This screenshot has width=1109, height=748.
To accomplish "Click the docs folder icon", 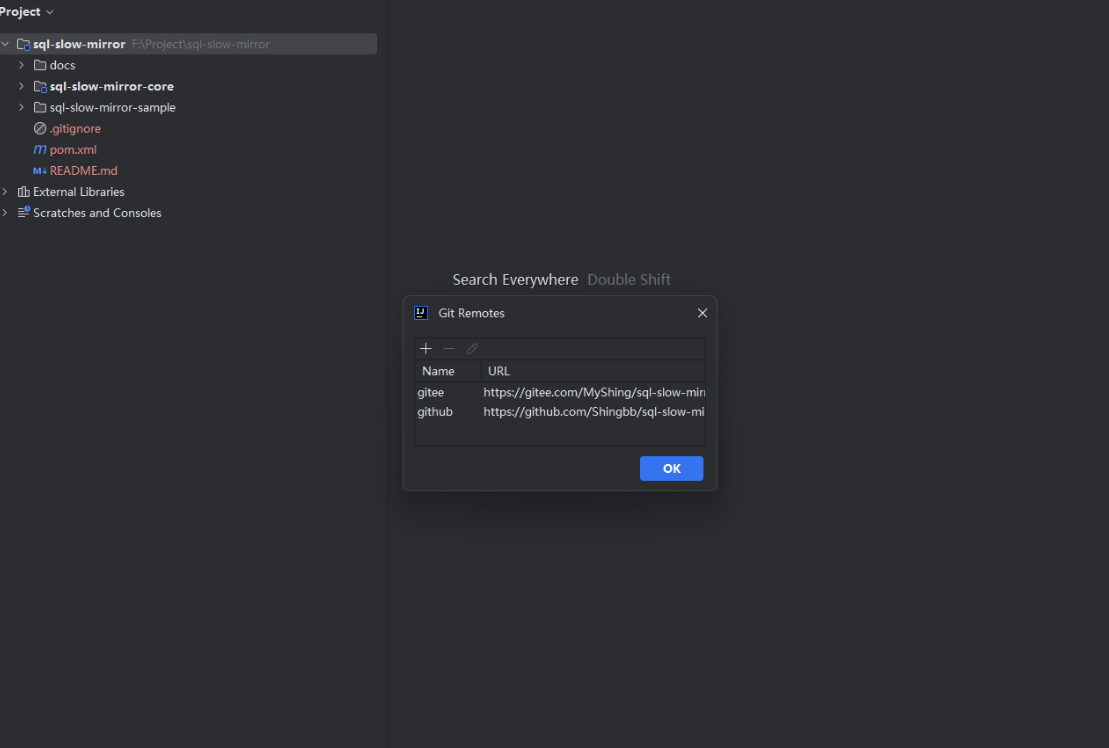I will (40, 65).
